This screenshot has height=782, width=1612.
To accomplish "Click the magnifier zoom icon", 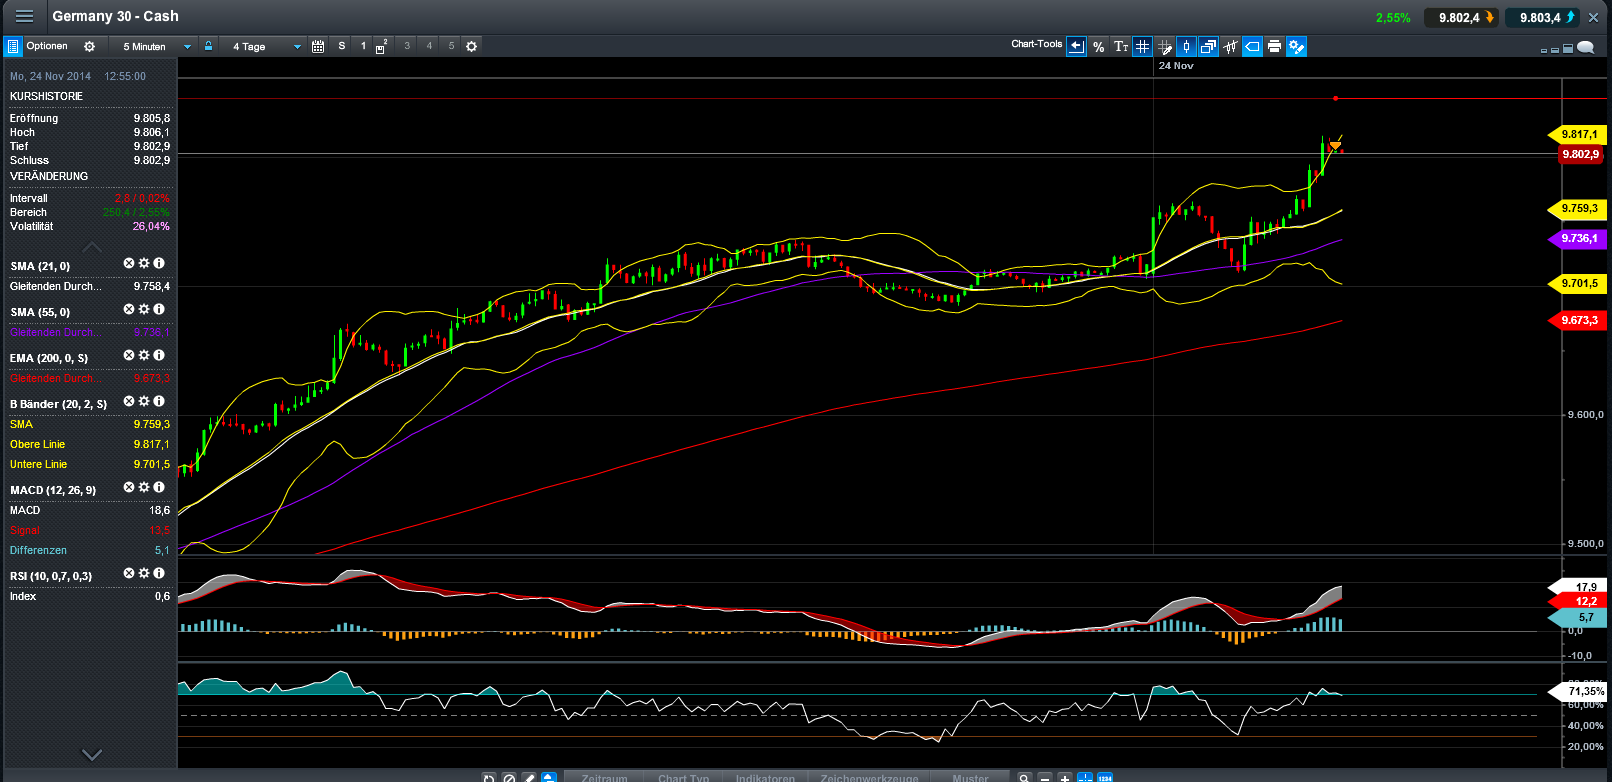I will [1024, 778].
